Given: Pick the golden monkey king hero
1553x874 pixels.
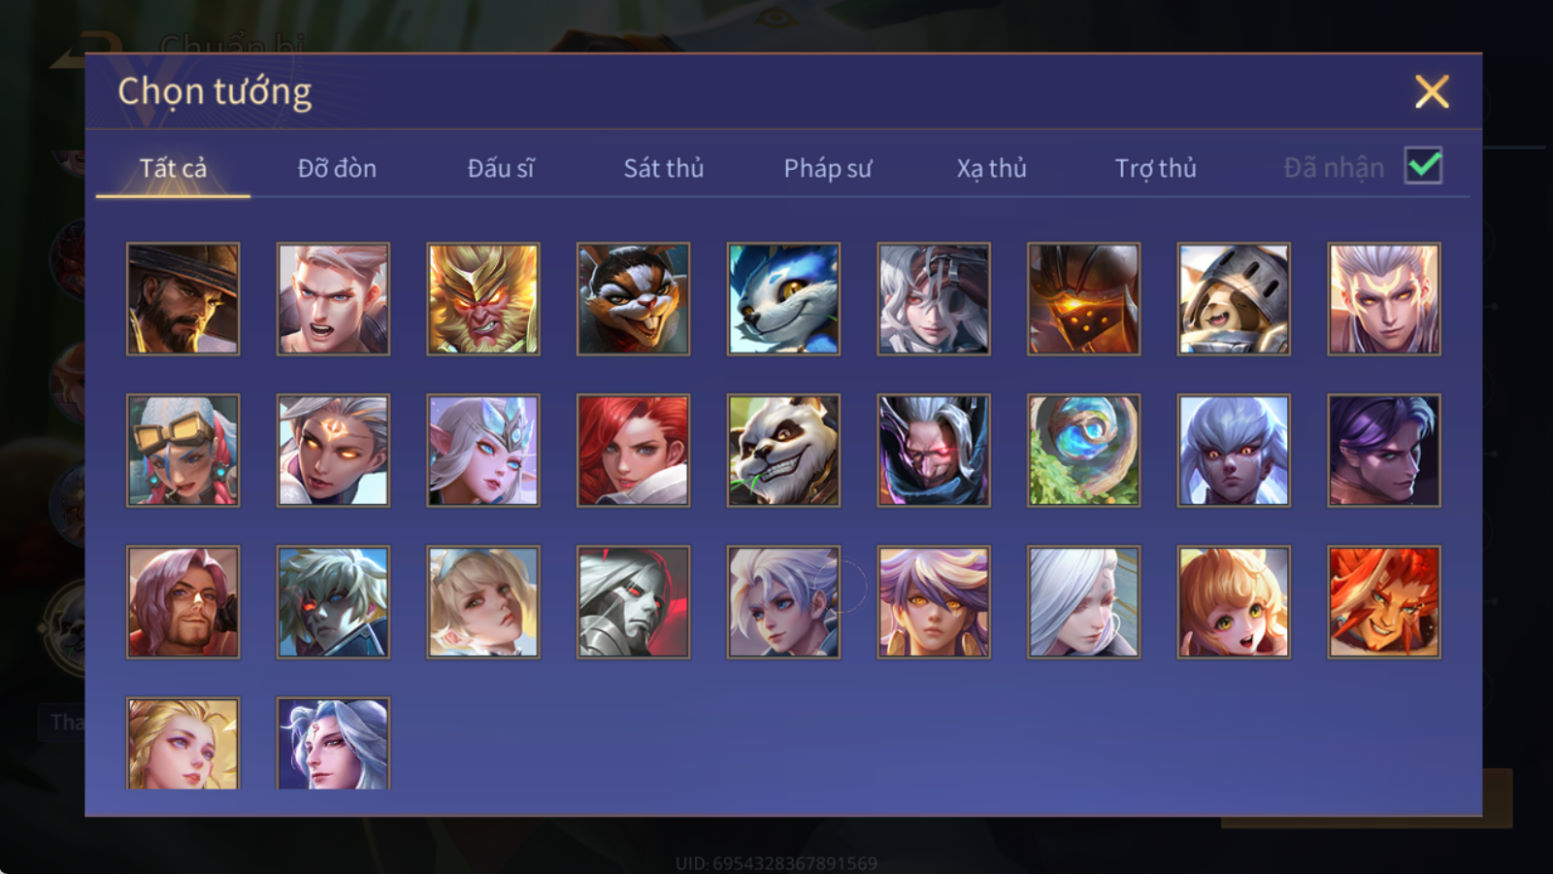Looking at the screenshot, I should click(483, 299).
